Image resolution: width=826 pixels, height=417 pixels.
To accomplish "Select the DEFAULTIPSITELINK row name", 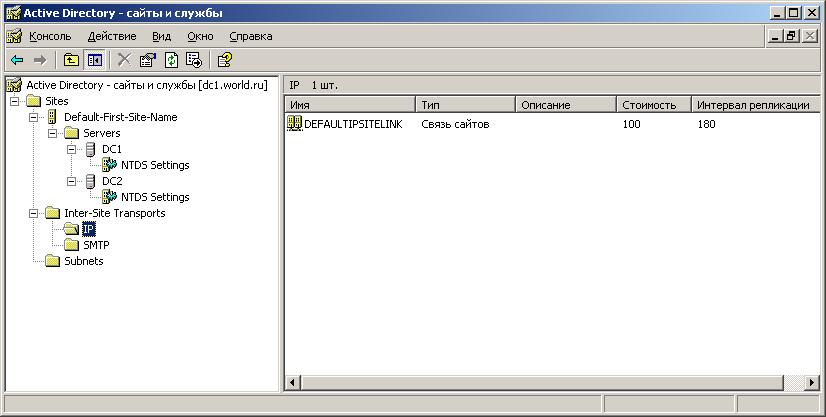I will point(353,124).
